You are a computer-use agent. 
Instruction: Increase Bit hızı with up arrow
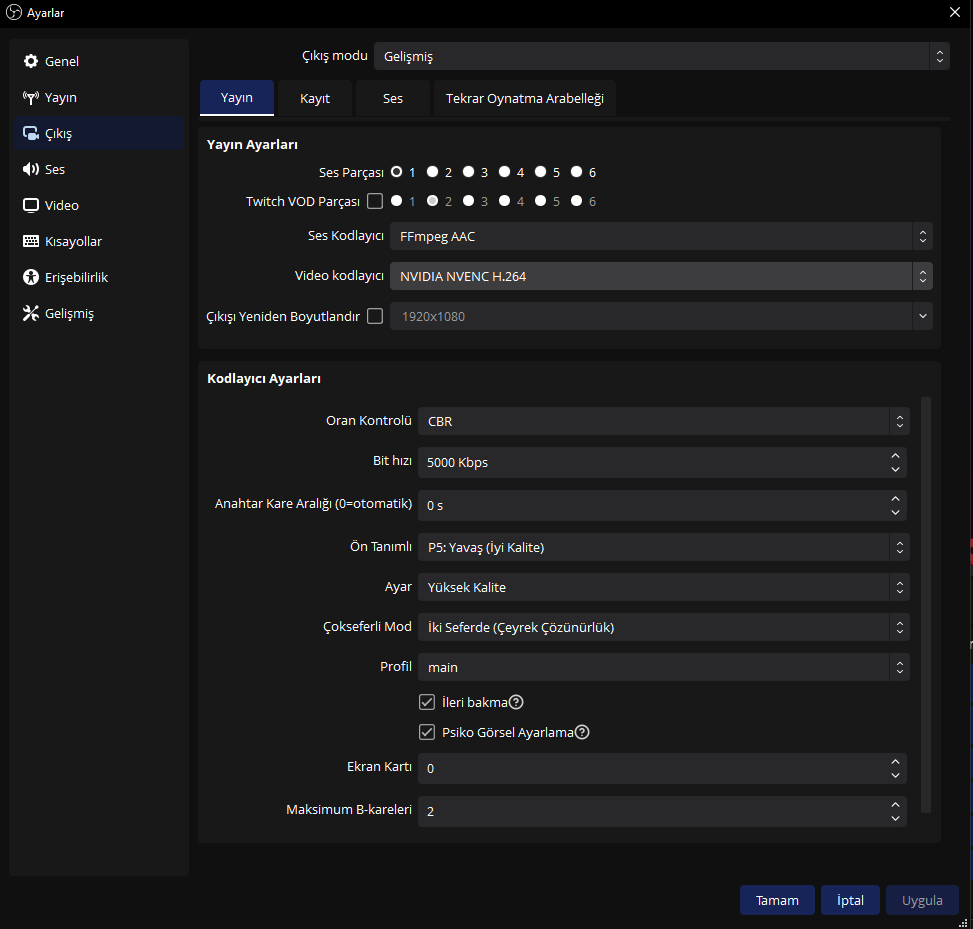click(x=895, y=456)
